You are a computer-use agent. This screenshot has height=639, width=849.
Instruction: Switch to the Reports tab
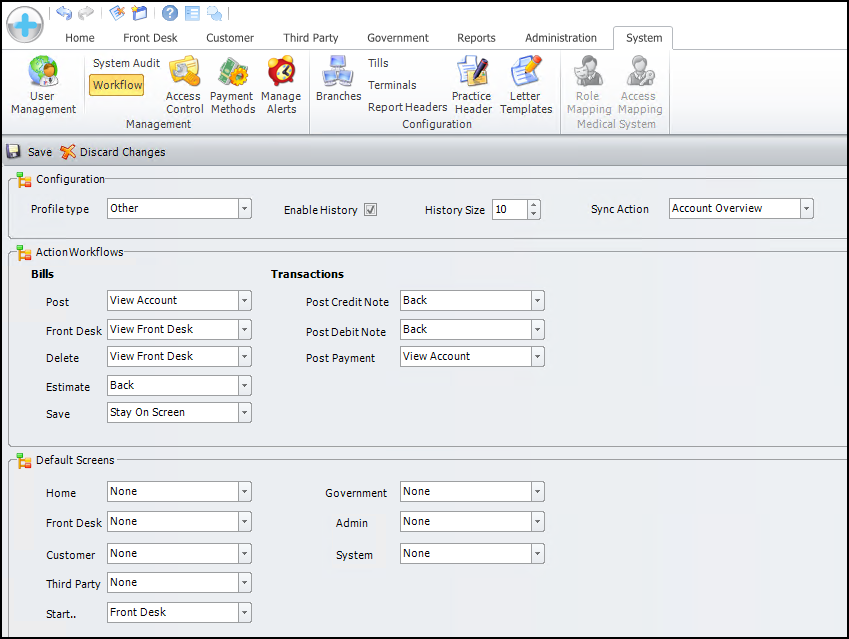pyautogui.click(x=476, y=38)
